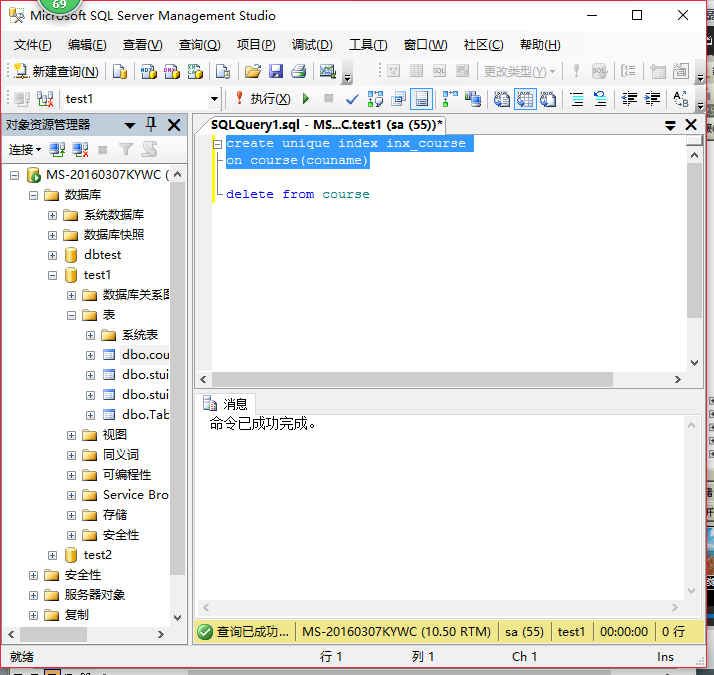Open the 编辑(E) menu

(x=87, y=45)
